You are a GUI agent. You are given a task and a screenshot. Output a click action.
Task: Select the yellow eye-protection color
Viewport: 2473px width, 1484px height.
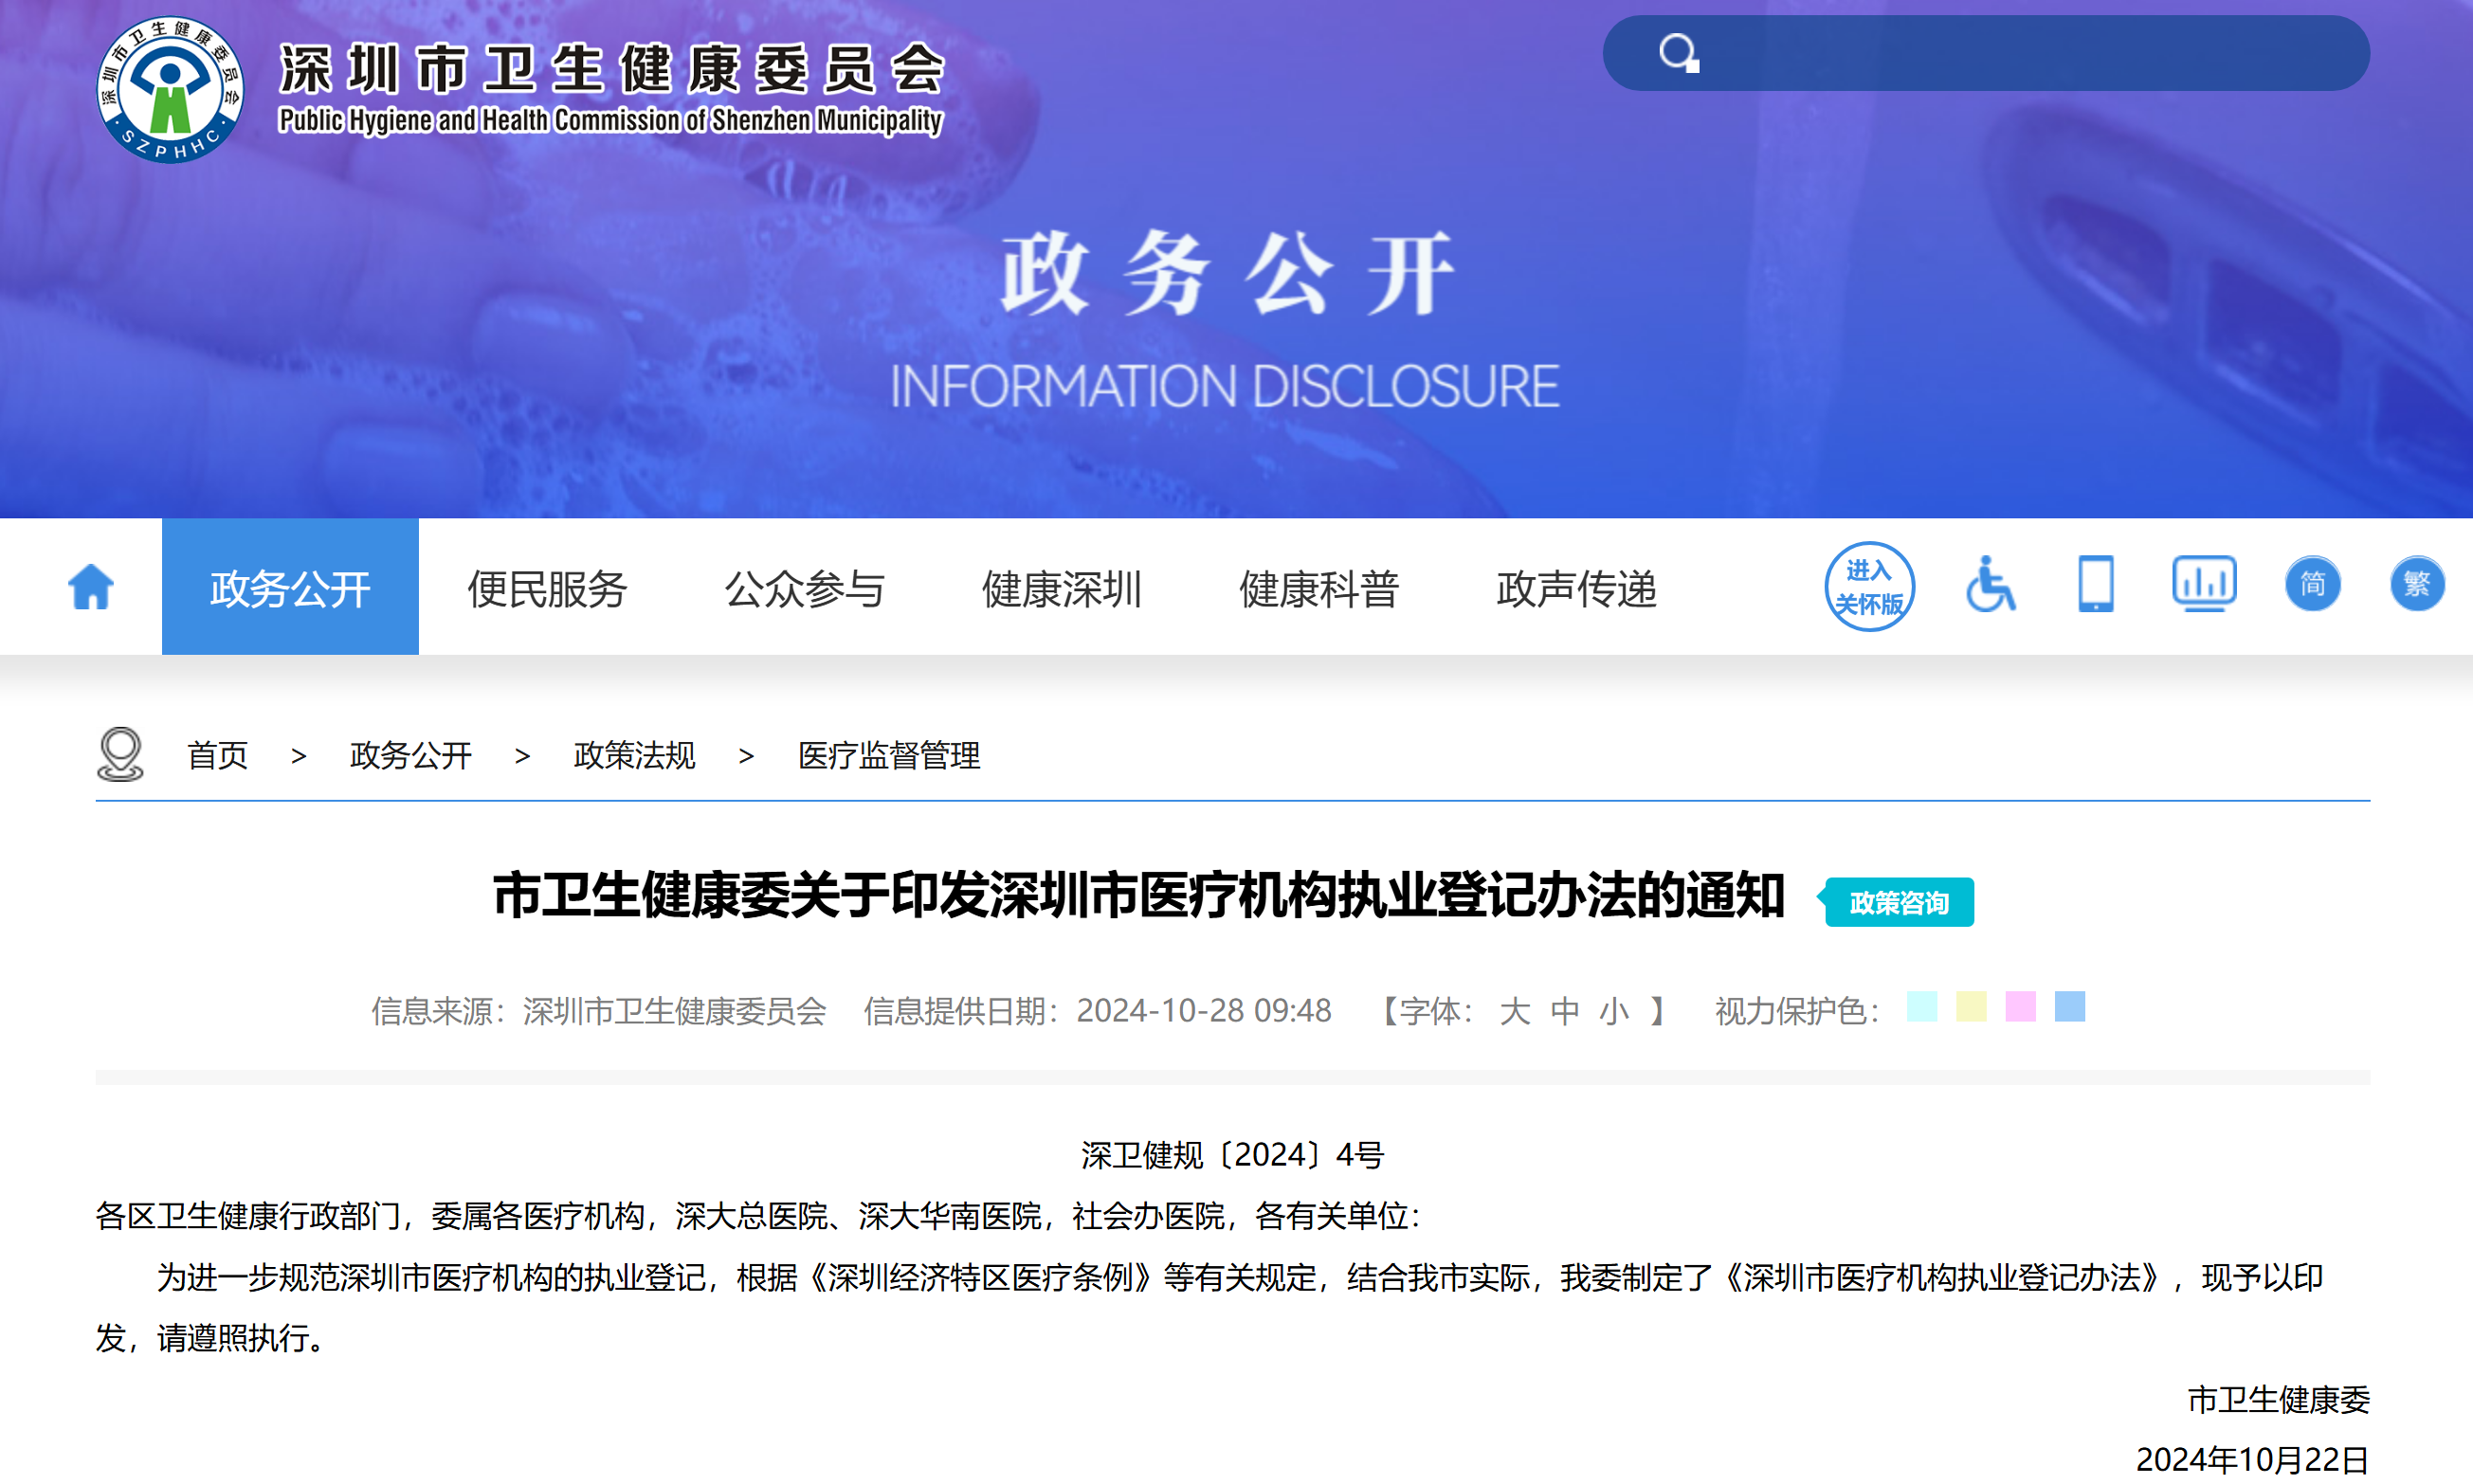[1971, 1006]
